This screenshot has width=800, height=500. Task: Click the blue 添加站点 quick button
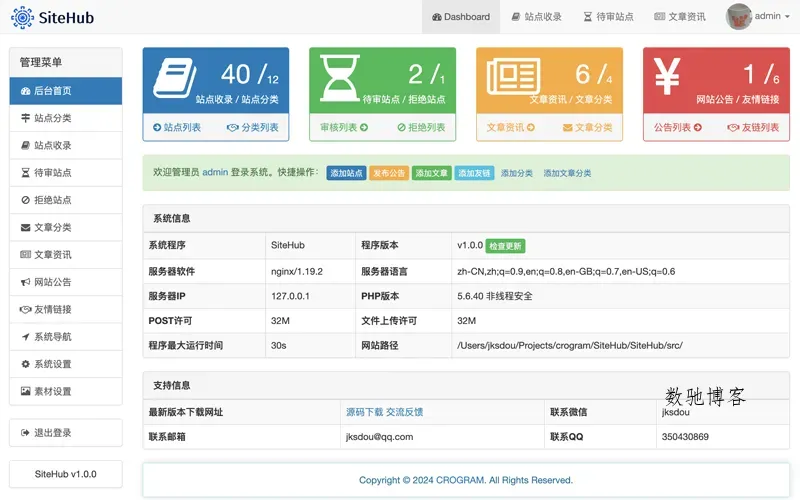coord(346,173)
